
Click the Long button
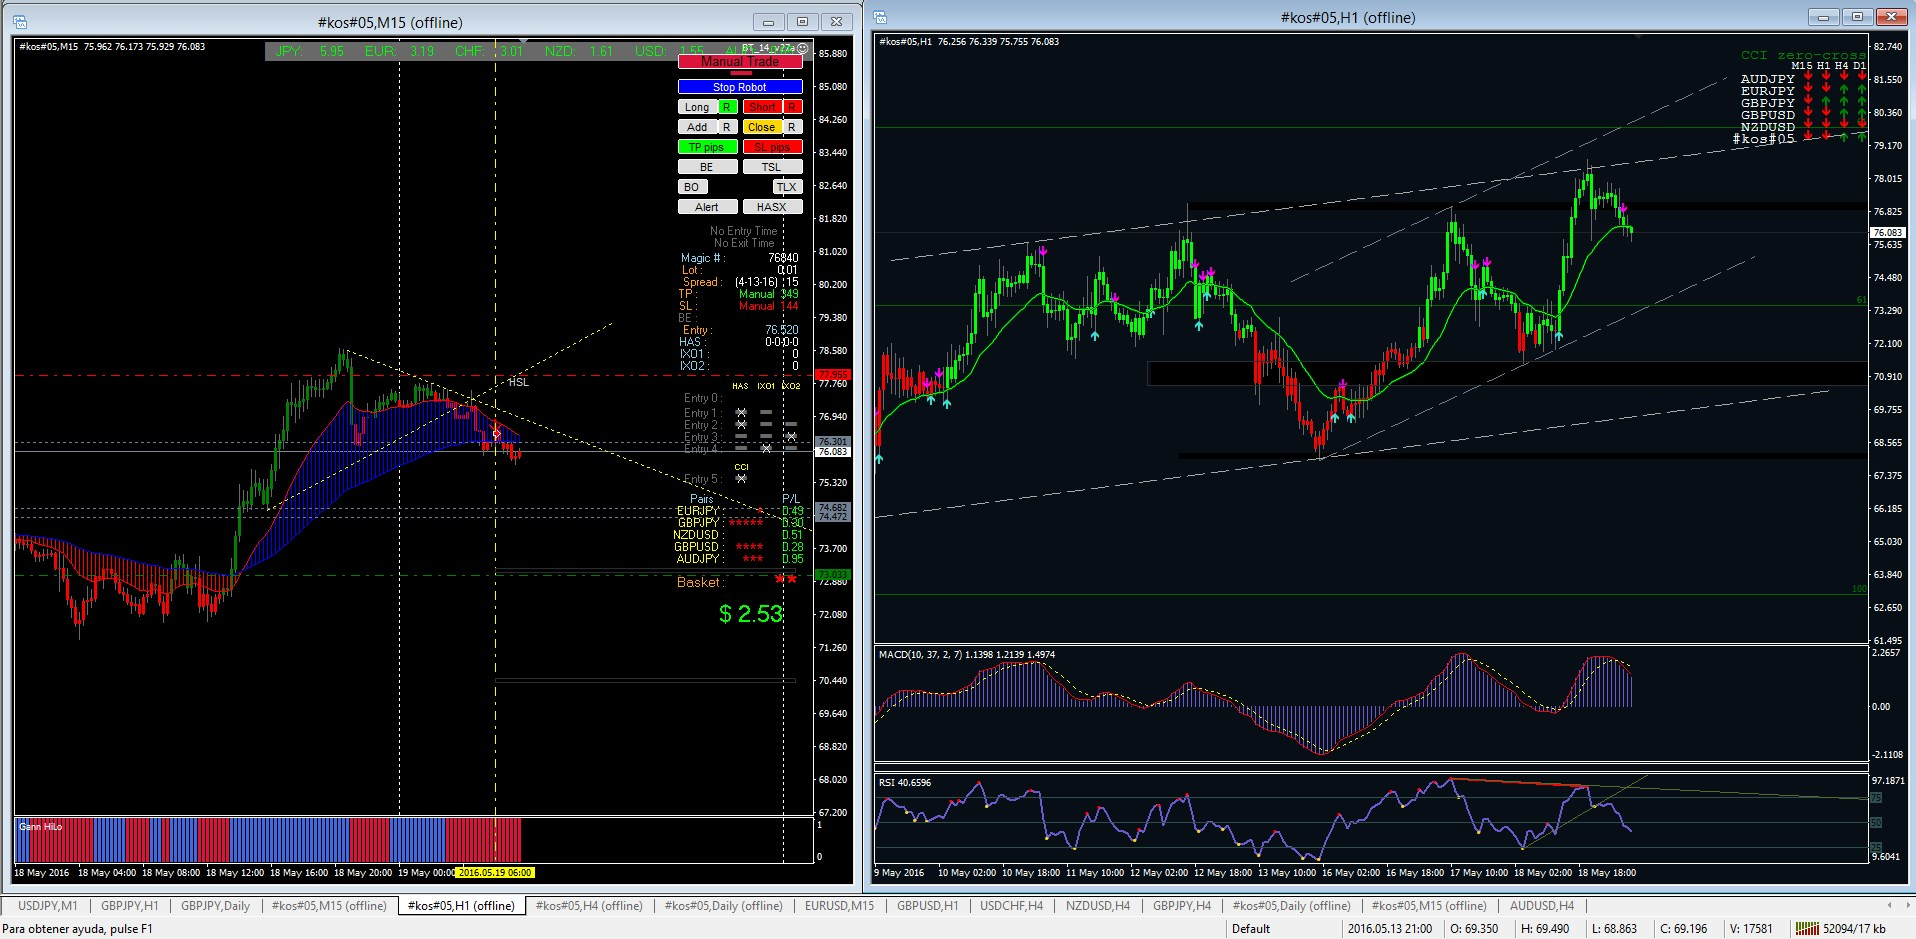pos(697,107)
